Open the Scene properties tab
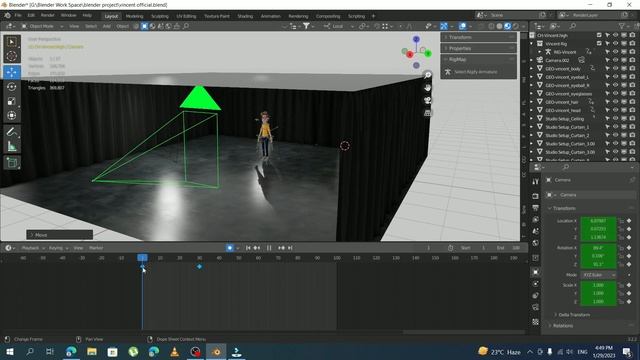 pos(536,231)
